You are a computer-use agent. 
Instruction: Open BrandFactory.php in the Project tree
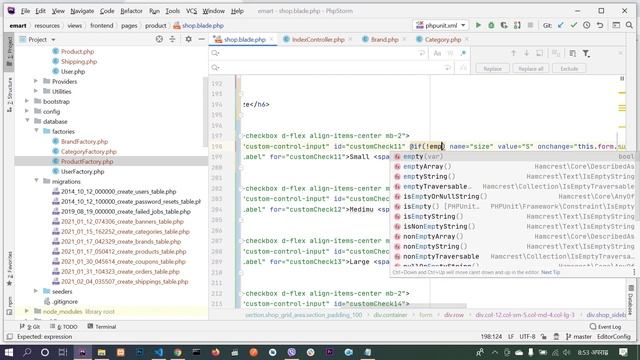[84, 141]
